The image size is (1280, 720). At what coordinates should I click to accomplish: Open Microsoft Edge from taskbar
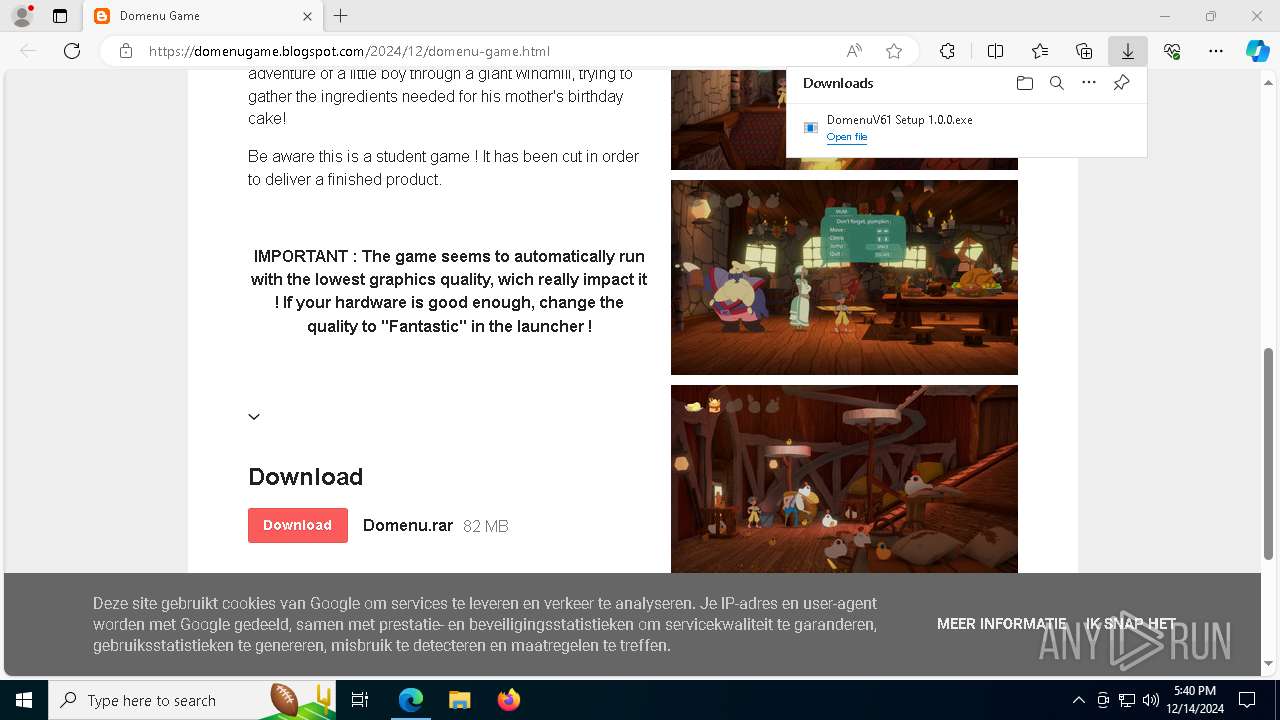(411, 700)
